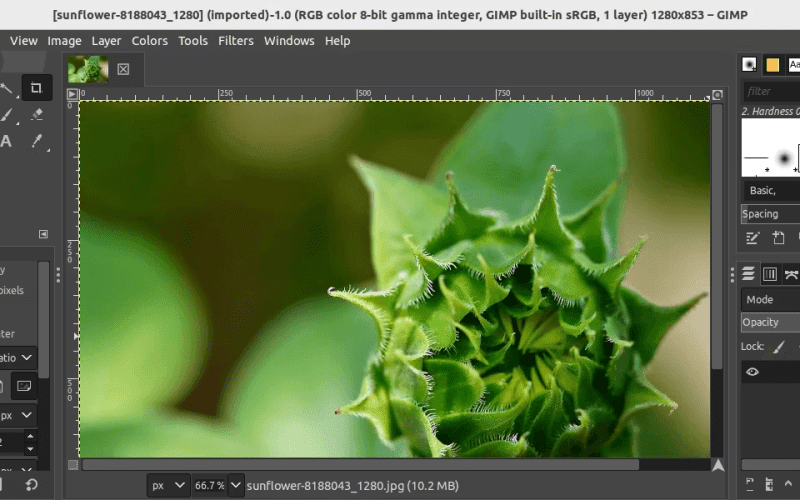Adjust the layer Opacity slider
Image resolution: width=800 pixels, height=500 pixels.
coord(770,322)
